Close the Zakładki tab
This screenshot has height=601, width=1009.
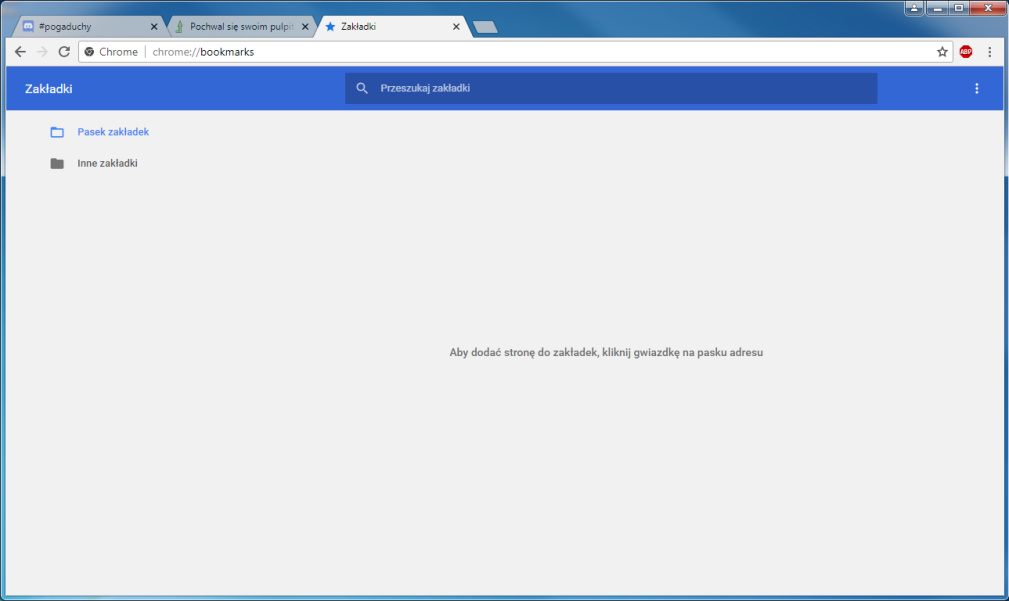point(456,27)
